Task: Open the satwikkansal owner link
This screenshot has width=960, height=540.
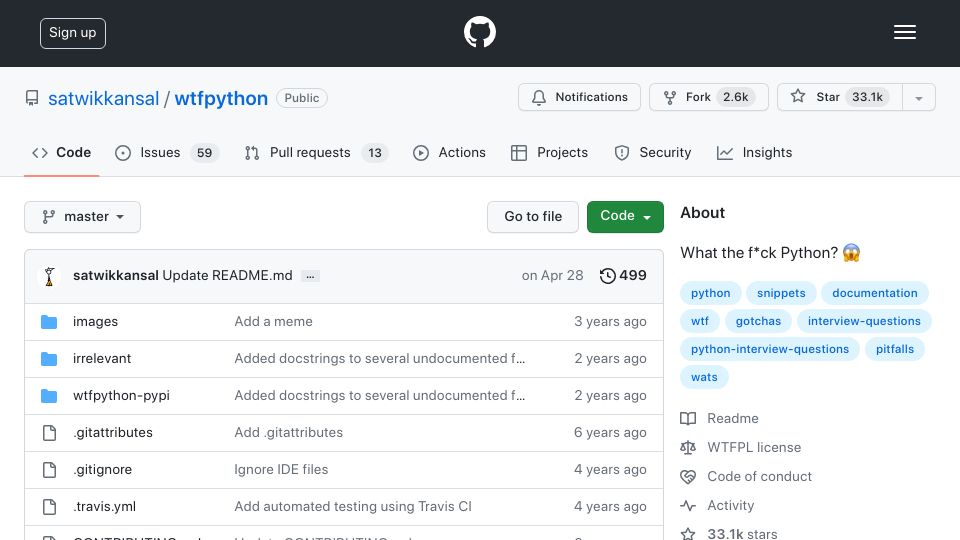Action: point(103,99)
